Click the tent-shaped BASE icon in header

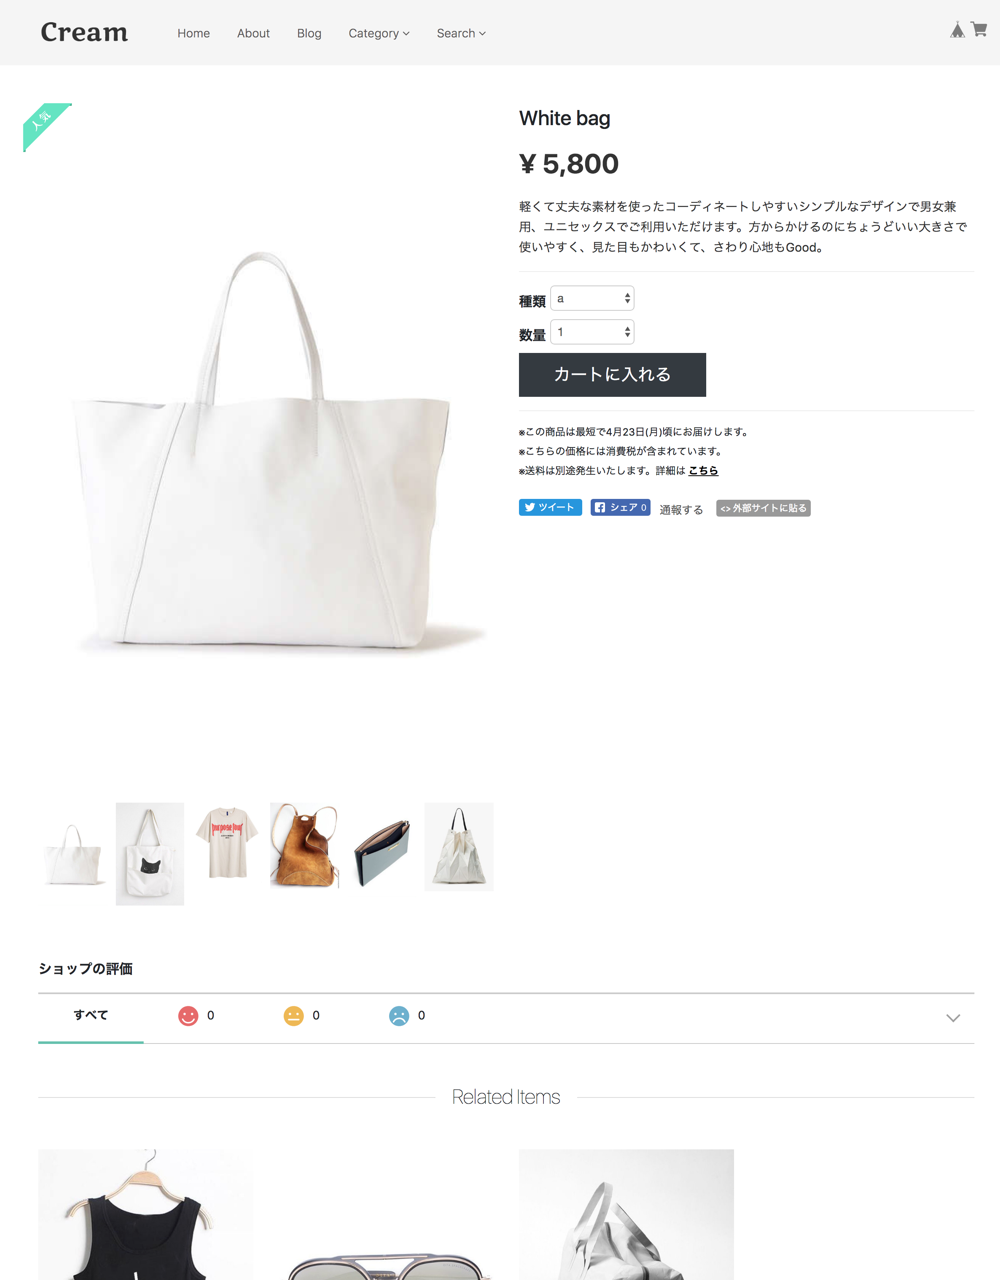(x=957, y=30)
